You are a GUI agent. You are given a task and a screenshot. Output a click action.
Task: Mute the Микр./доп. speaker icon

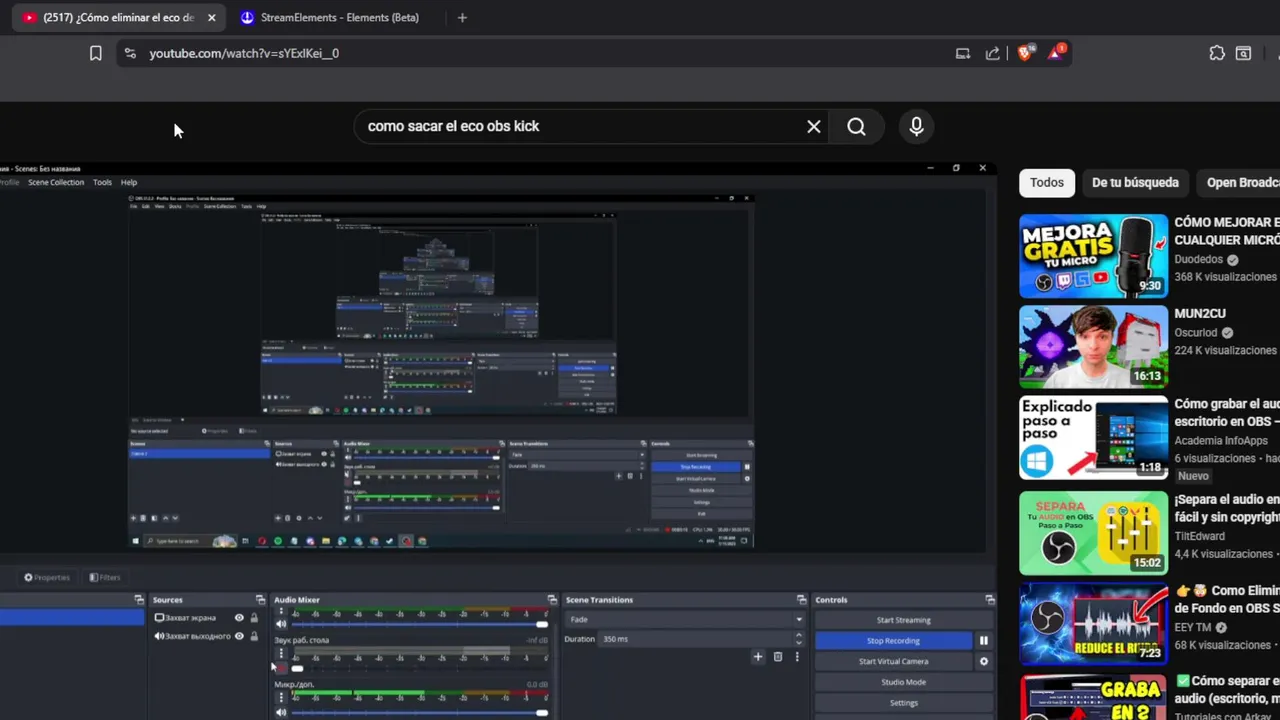281,712
